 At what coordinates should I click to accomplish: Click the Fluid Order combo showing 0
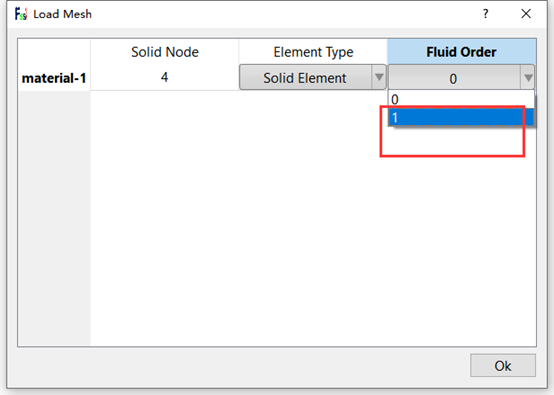point(461,77)
